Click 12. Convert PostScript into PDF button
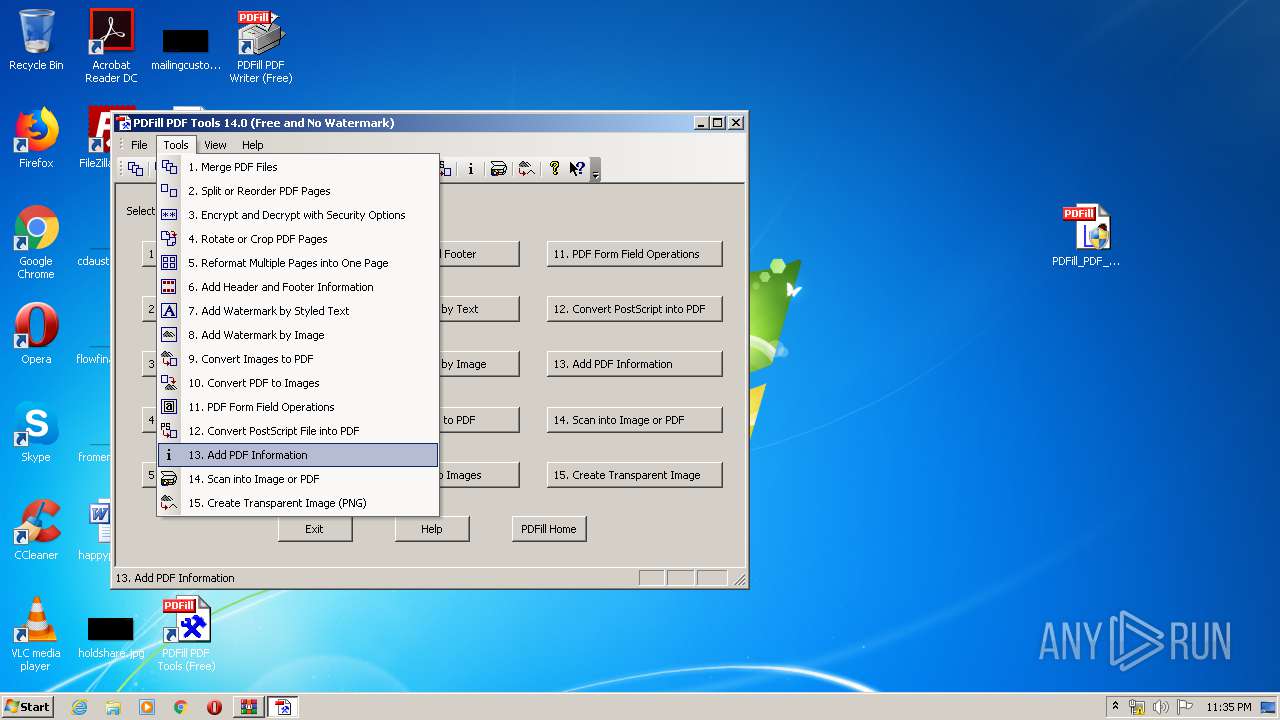The width and height of the screenshot is (1280, 720). tap(634, 309)
